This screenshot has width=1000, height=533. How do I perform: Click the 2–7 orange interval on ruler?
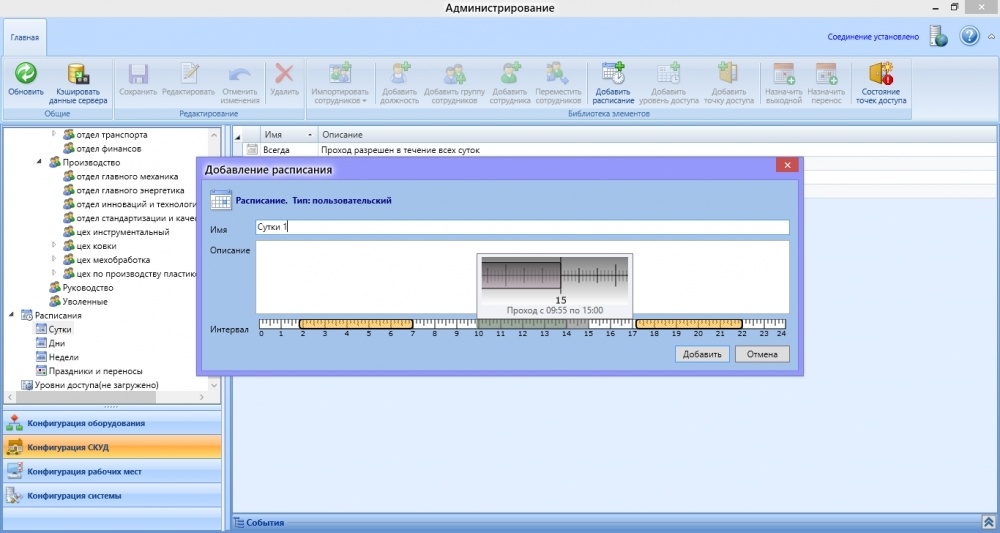click(356, 324)
